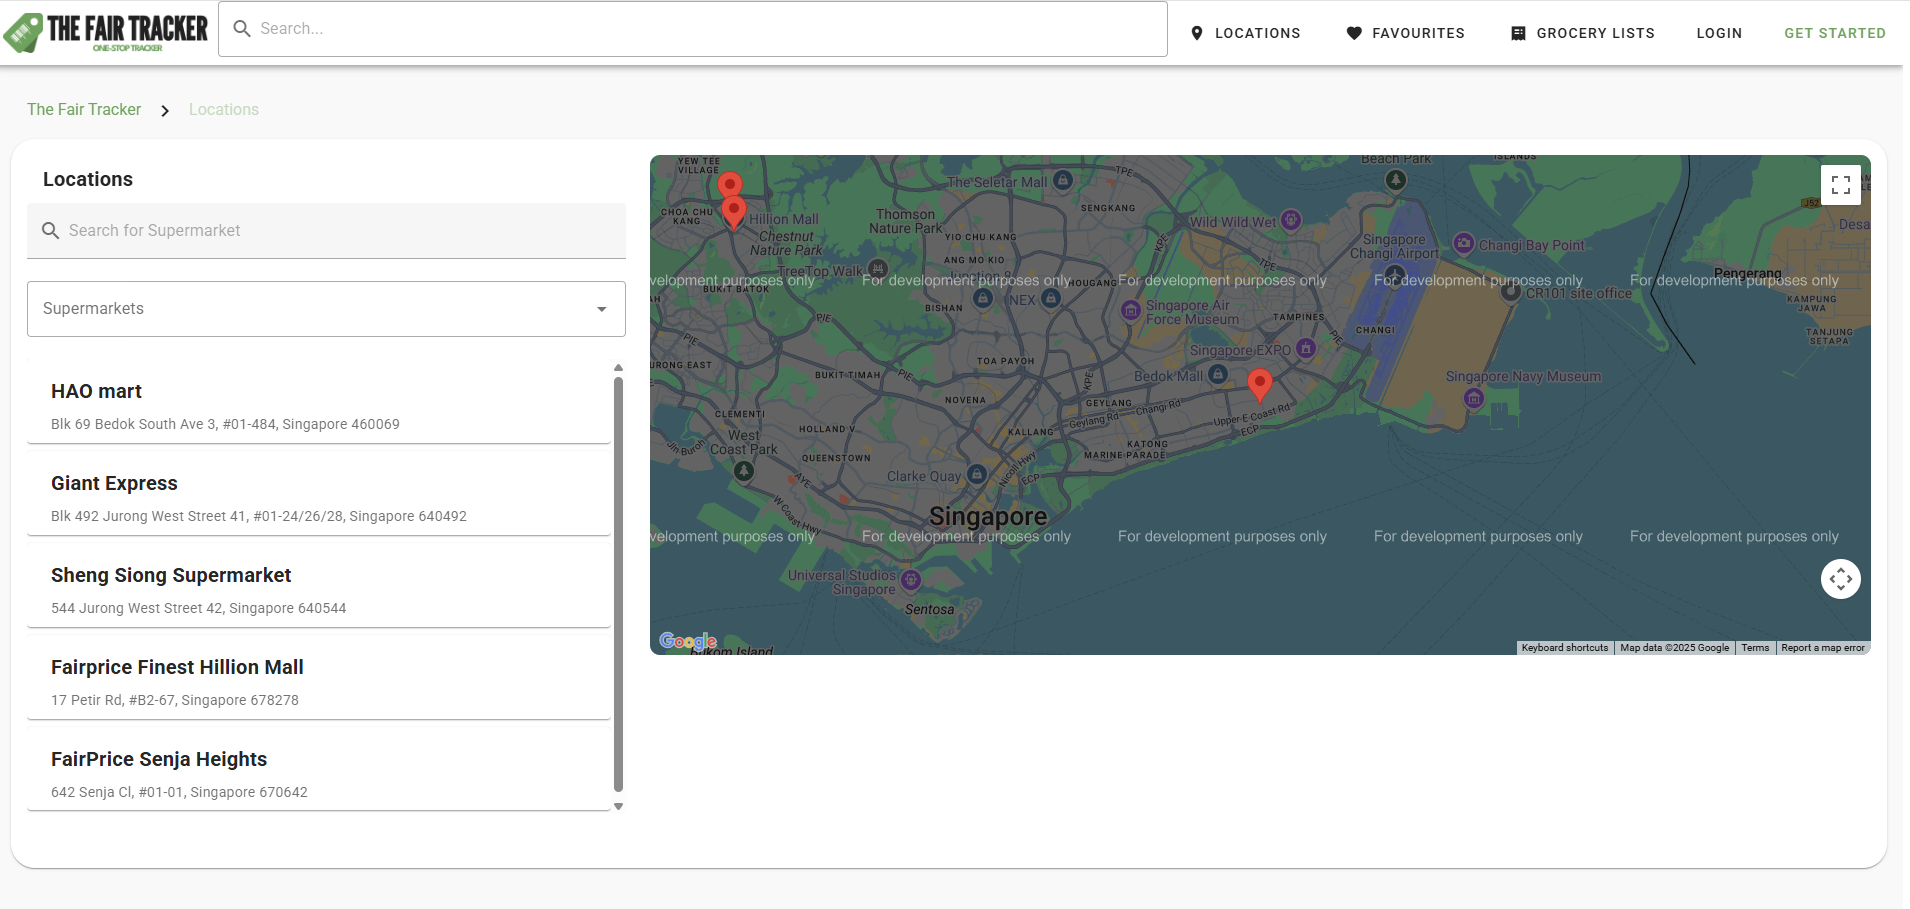
Task: Click Singapore Navy Museum map icon
Action: (1474, 398)
